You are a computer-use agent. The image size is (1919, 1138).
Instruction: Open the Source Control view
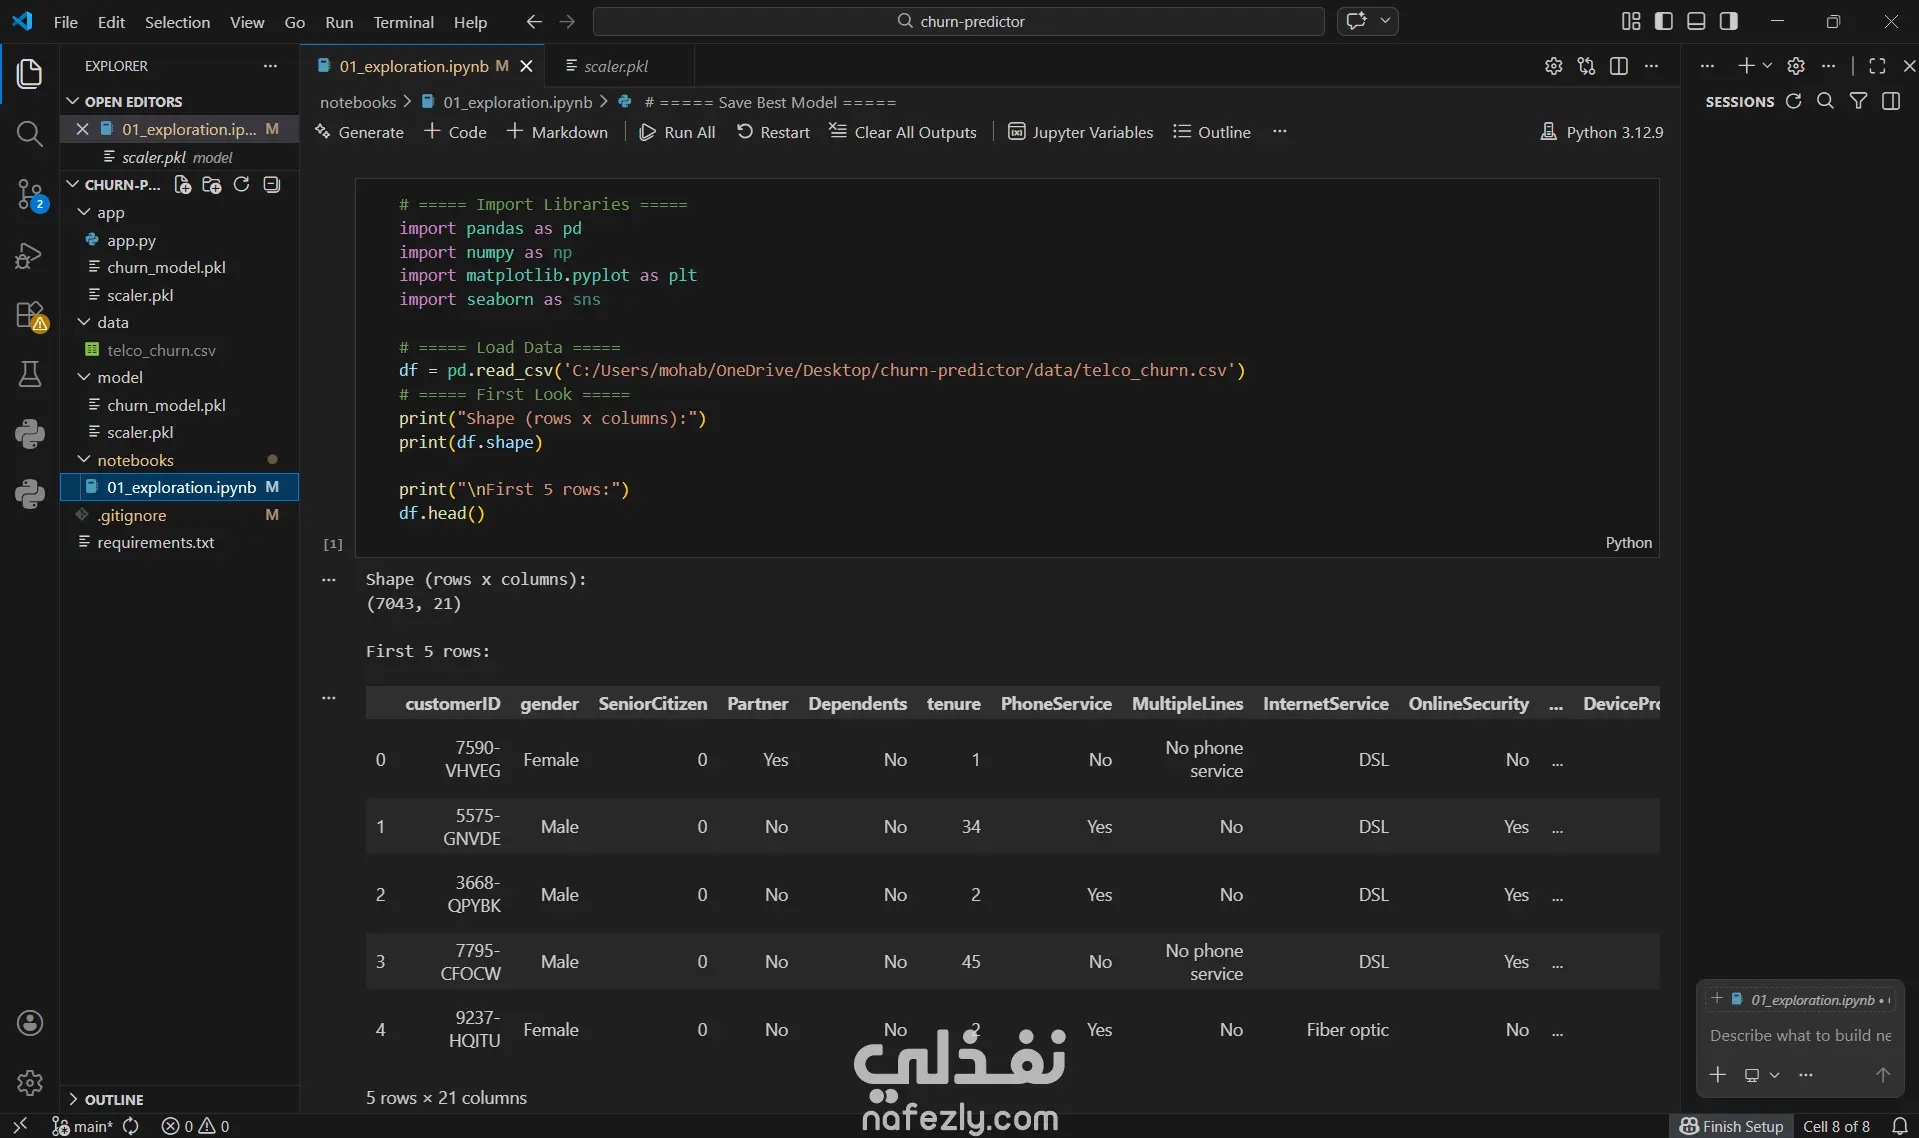tap(30, 194)
